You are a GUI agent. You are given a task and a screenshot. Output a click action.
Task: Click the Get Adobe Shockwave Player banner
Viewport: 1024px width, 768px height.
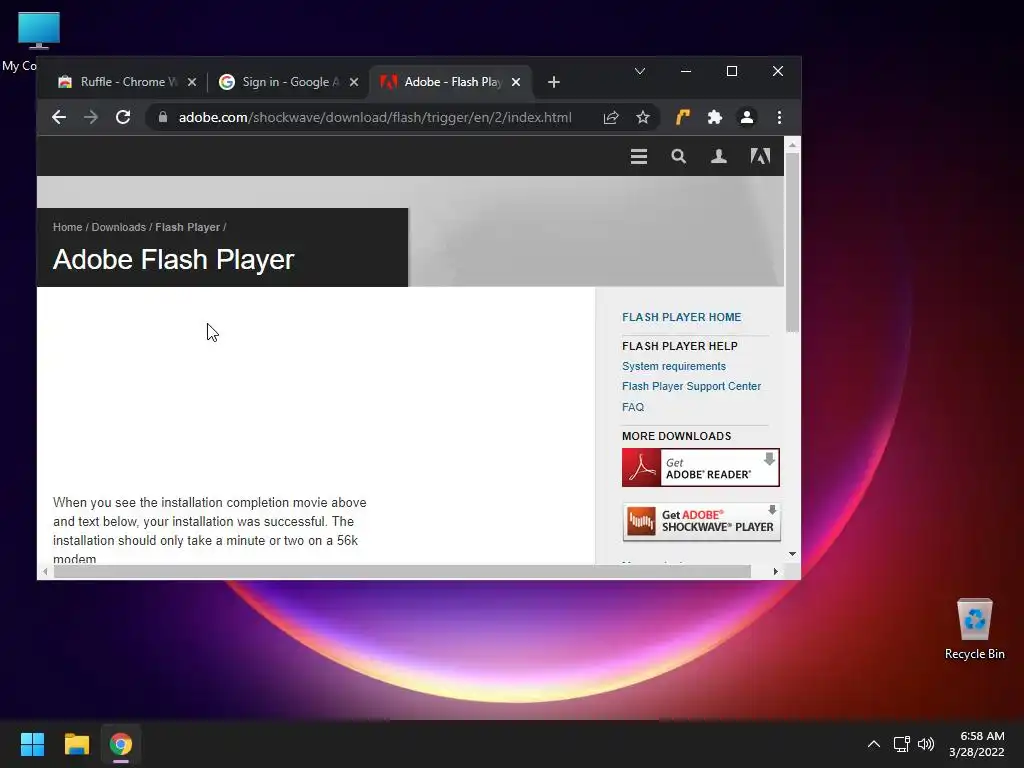coord(701,522)
